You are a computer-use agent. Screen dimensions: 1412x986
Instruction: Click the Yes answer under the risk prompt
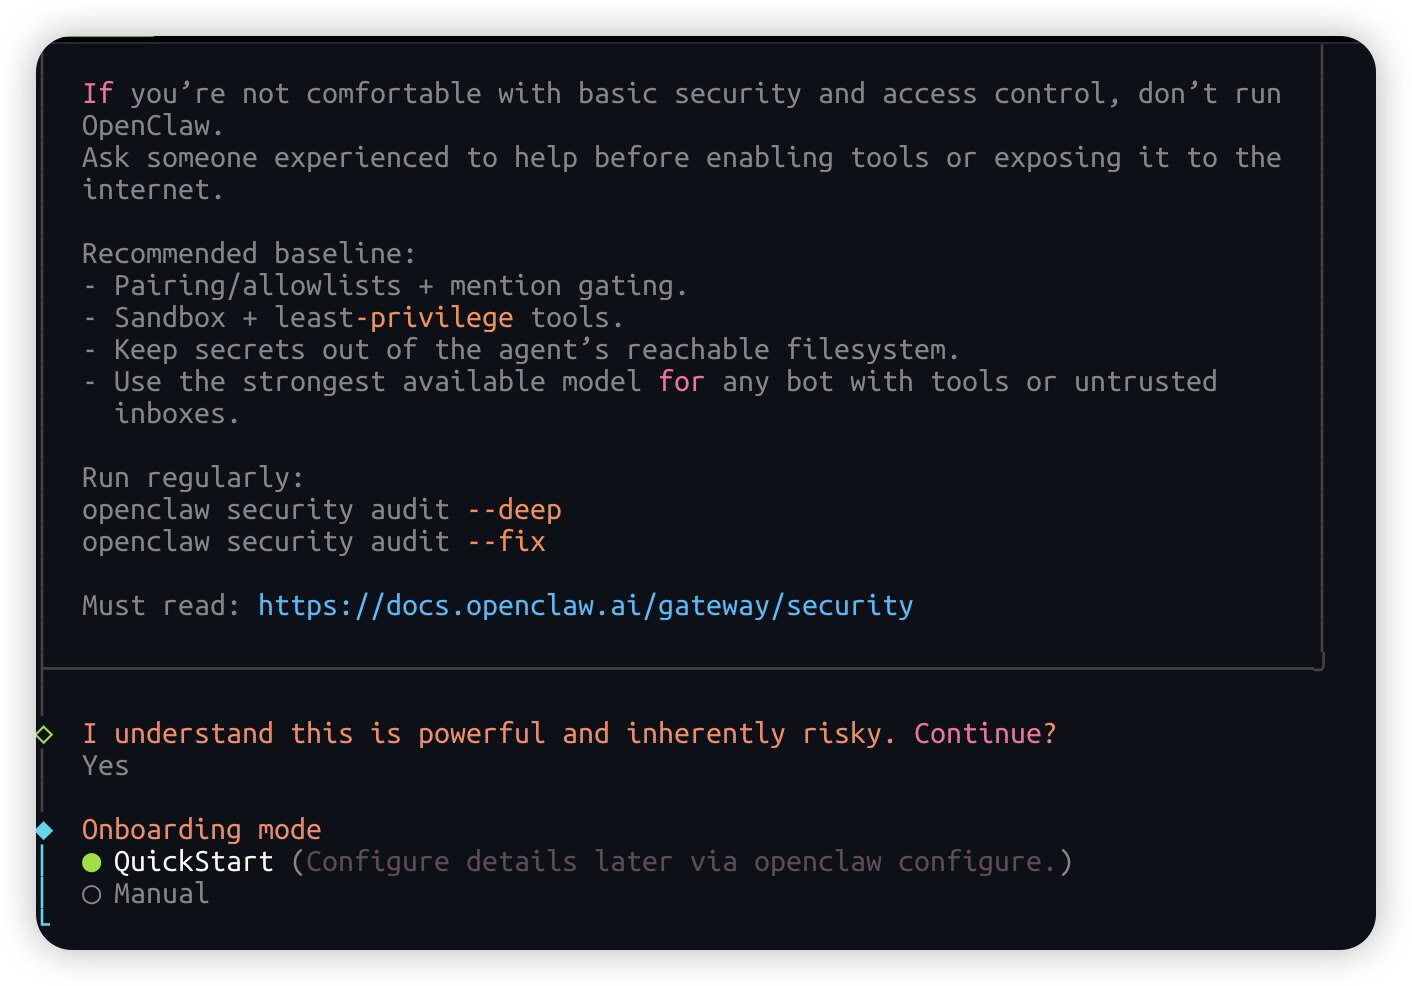click(x=105, y=766)
